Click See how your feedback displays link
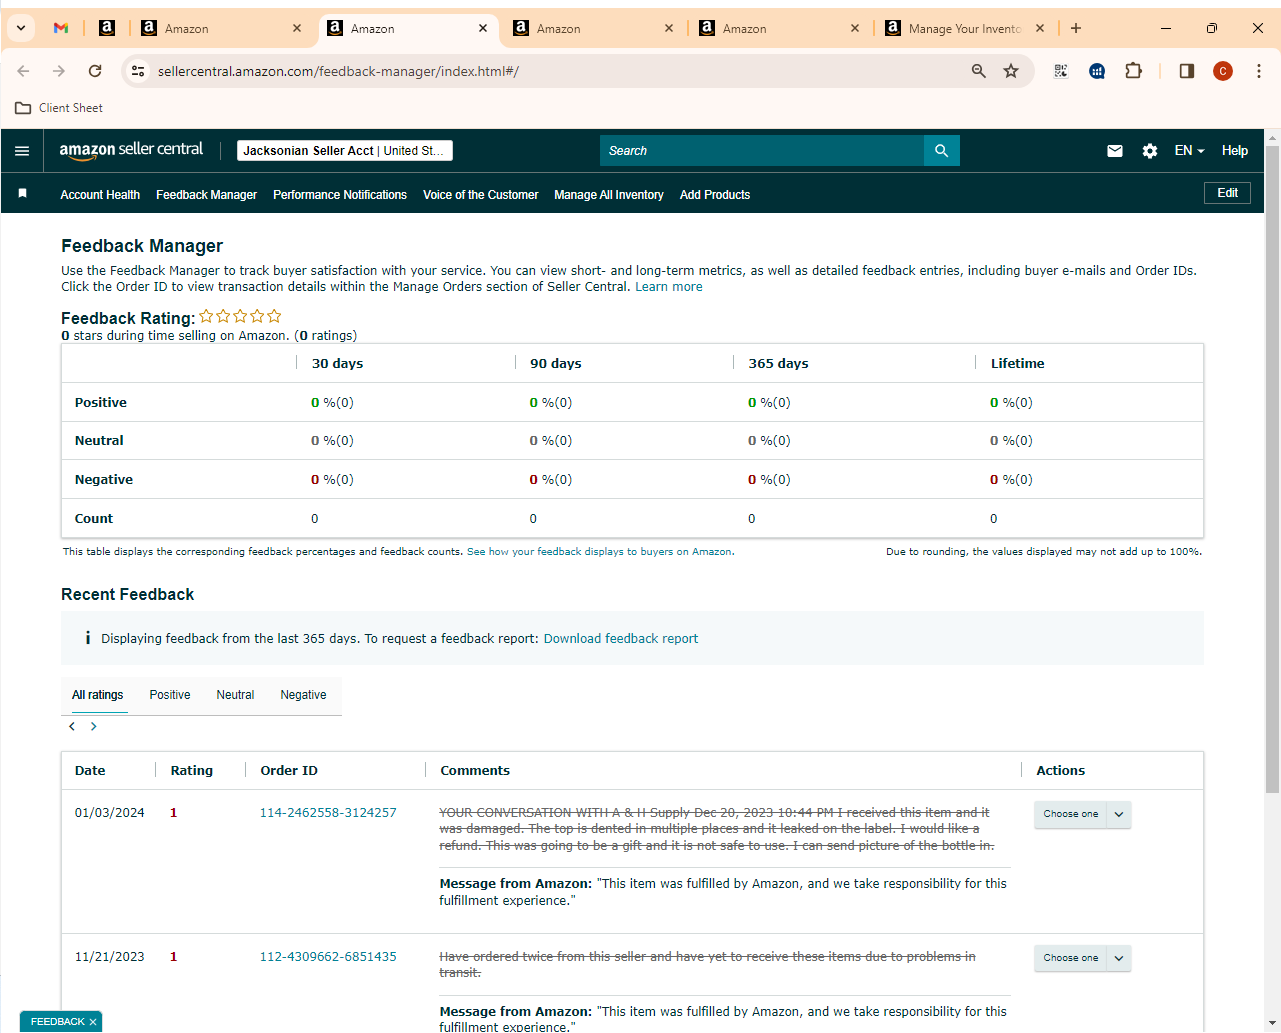1281x1033 pixels. (x=599, y=552)
